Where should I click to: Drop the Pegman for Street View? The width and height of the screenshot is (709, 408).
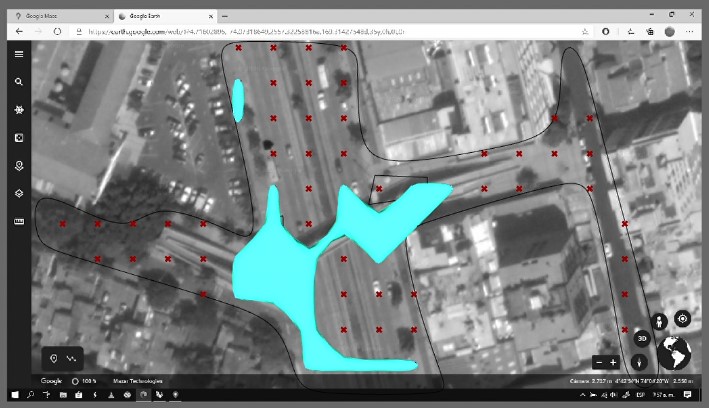click(659, 321)
